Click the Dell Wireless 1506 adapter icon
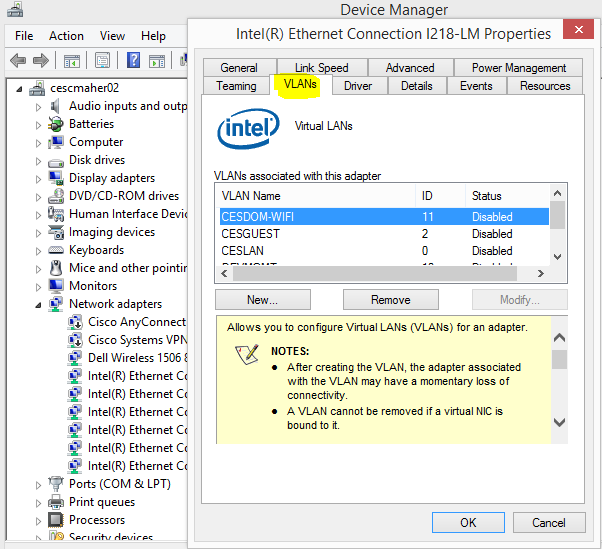 [x=75, y=358]
